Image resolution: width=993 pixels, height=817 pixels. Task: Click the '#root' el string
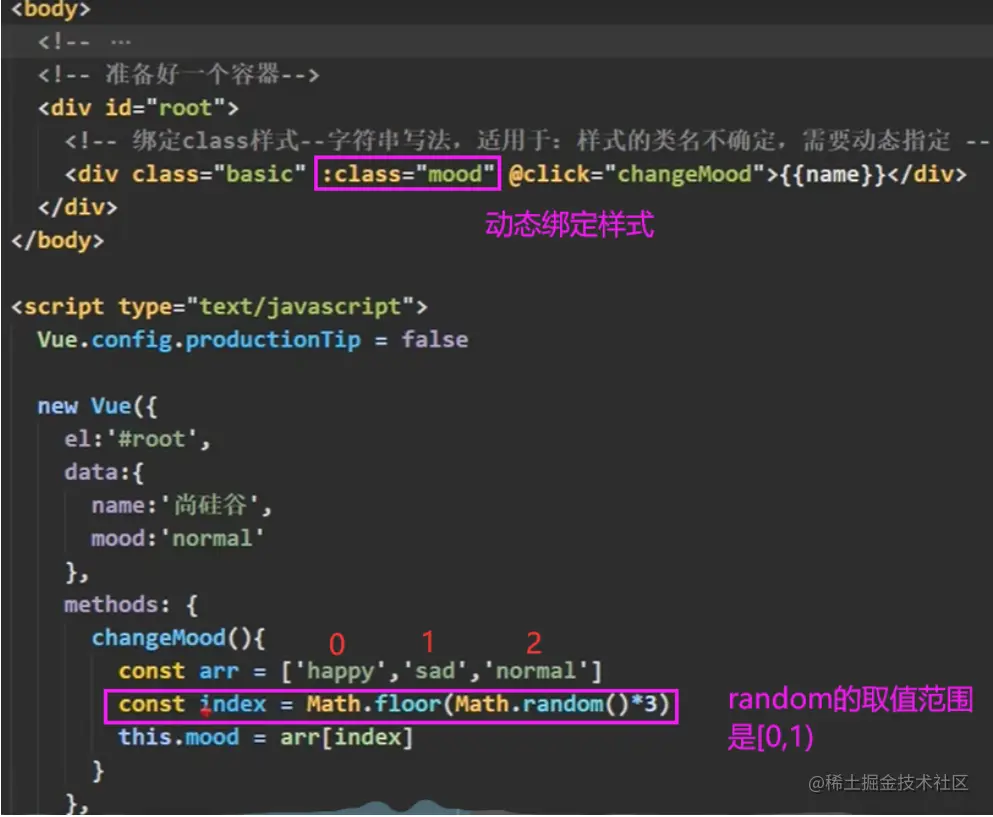pyautogui.click(x=152, y=439)
